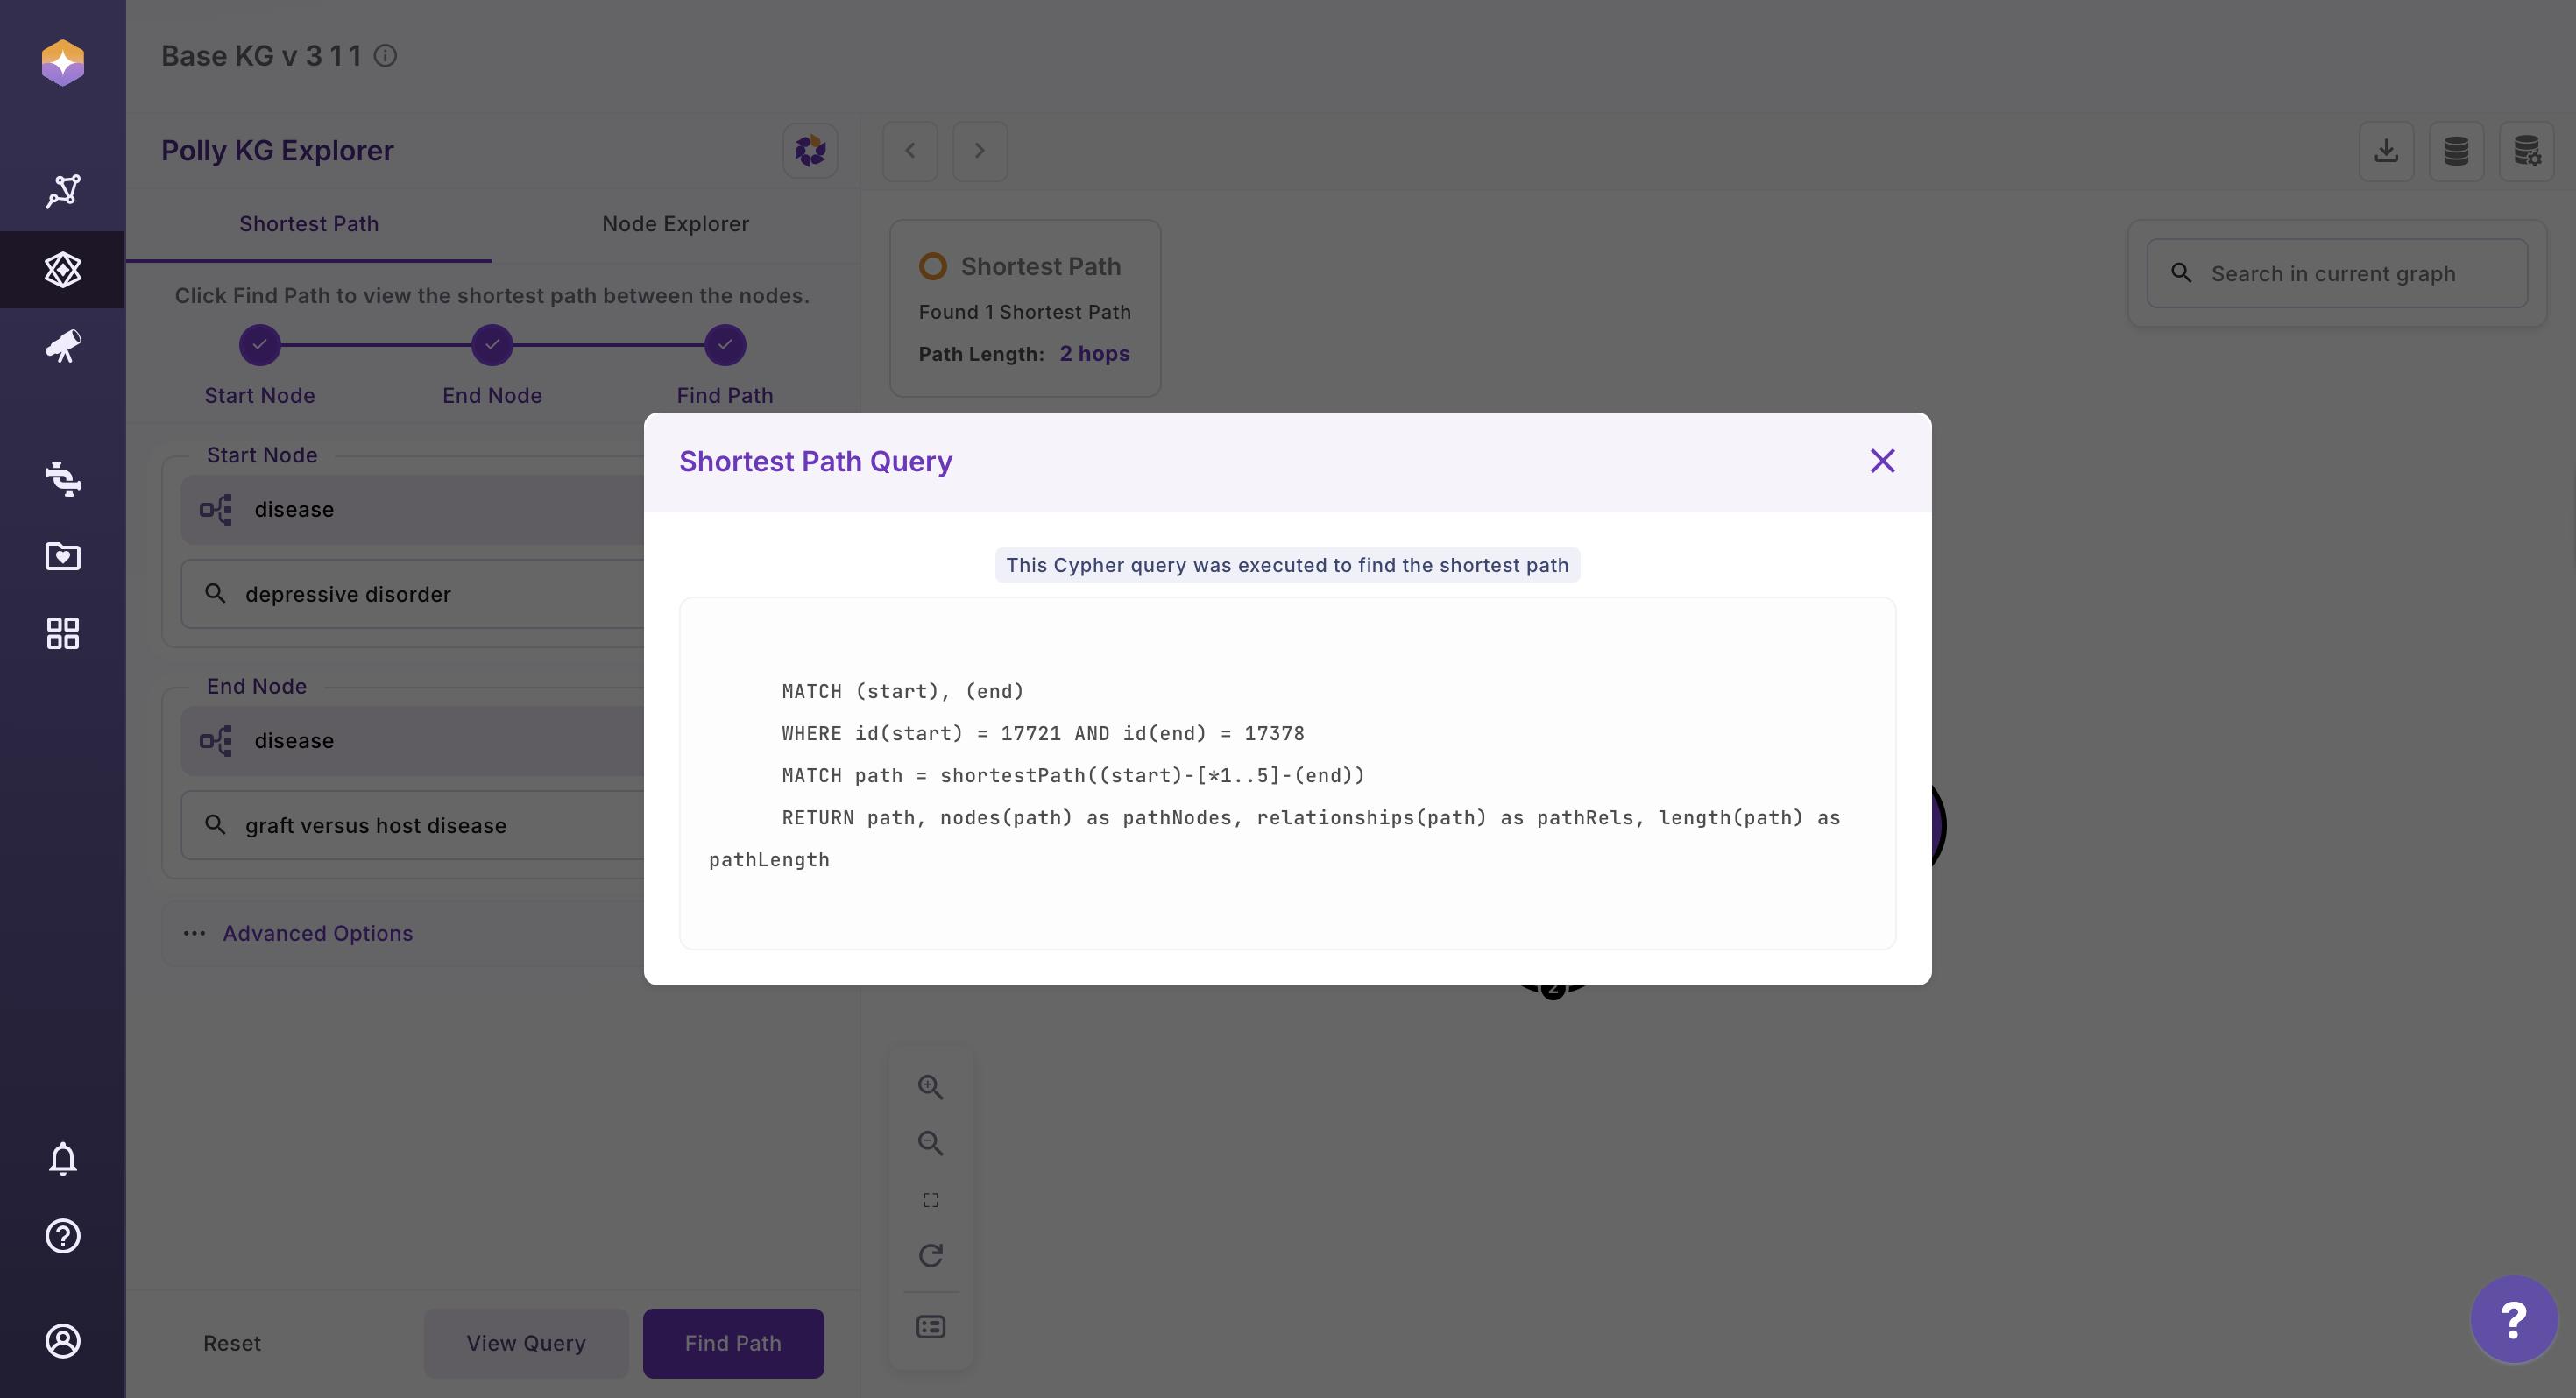Select the Shortest Path tab
Viewport: 2576px width, 1398px height.
point(309,224)
